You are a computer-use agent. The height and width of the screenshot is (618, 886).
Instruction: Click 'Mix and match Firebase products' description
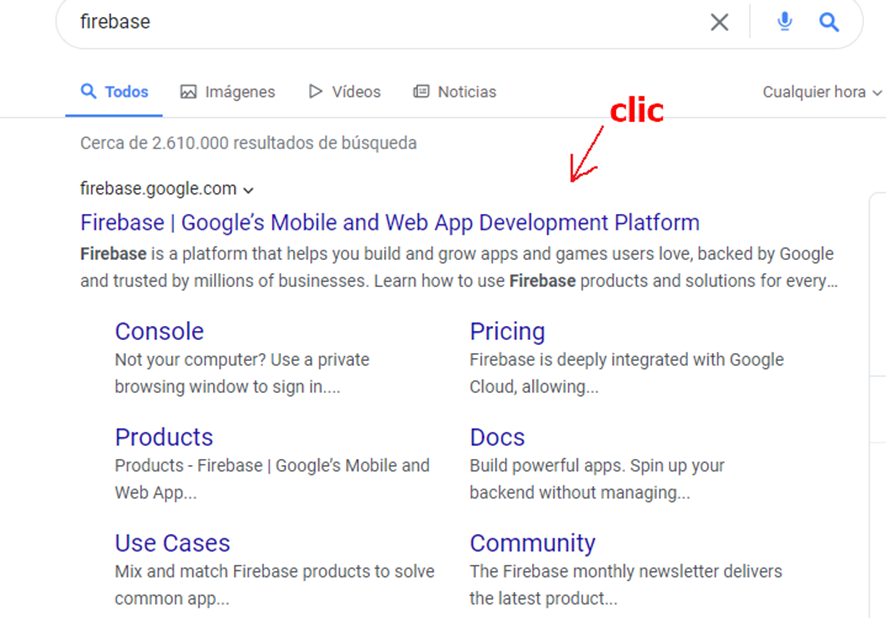click(x=275, y=585)
